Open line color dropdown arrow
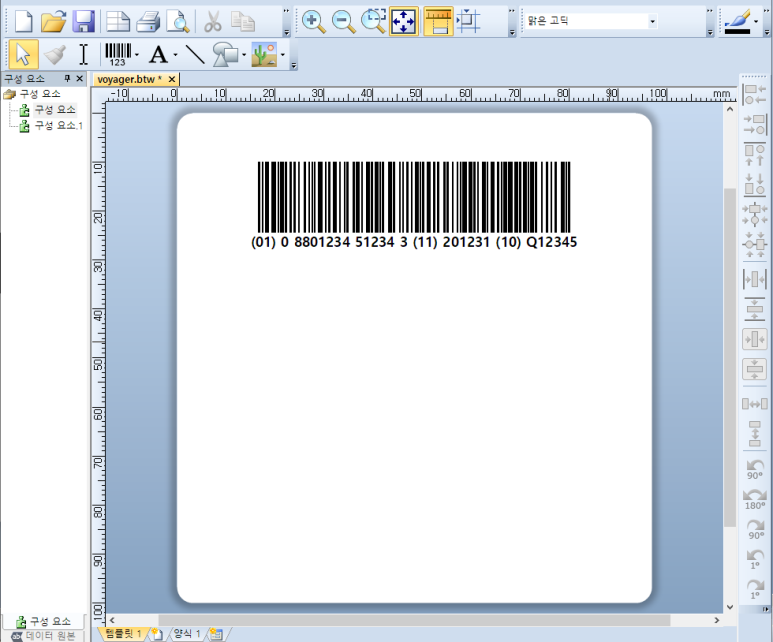 click(x=756, y=22)
